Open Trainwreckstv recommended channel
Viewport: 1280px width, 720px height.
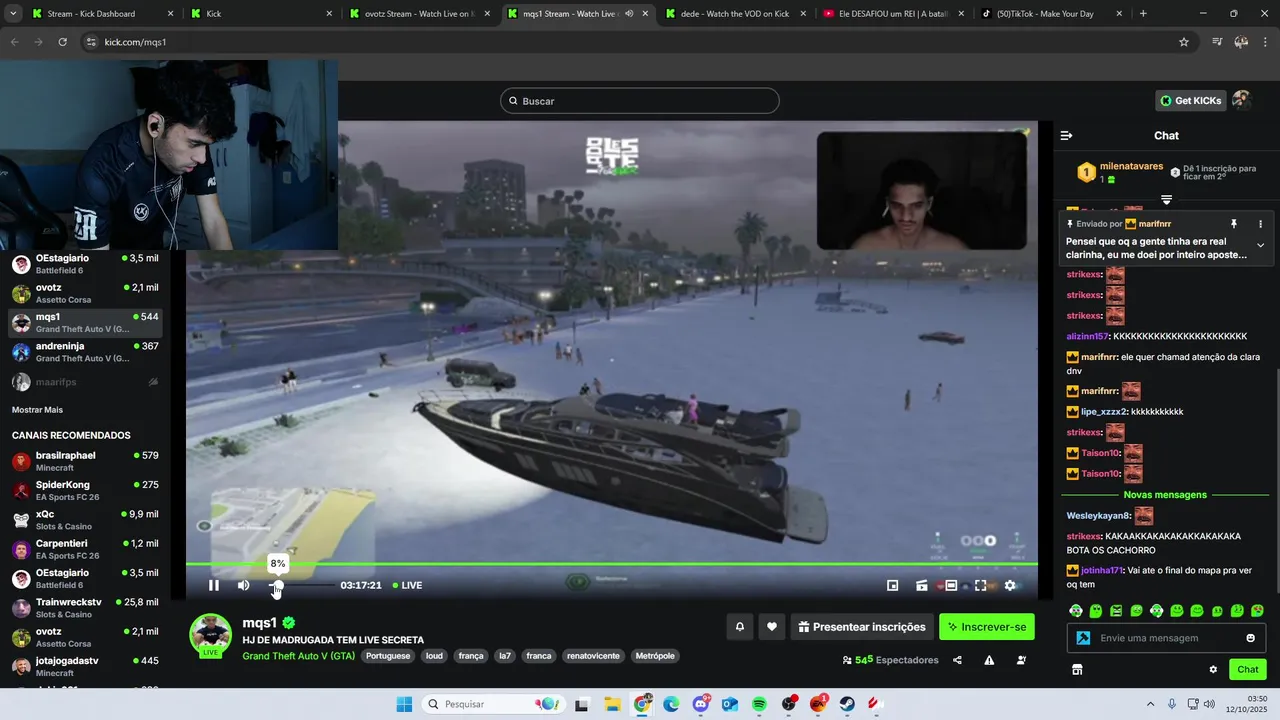point(85,608)
